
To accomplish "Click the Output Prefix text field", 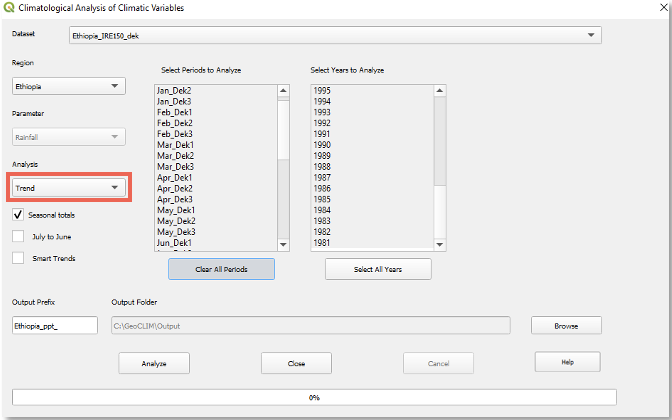I will click(55, 325).
